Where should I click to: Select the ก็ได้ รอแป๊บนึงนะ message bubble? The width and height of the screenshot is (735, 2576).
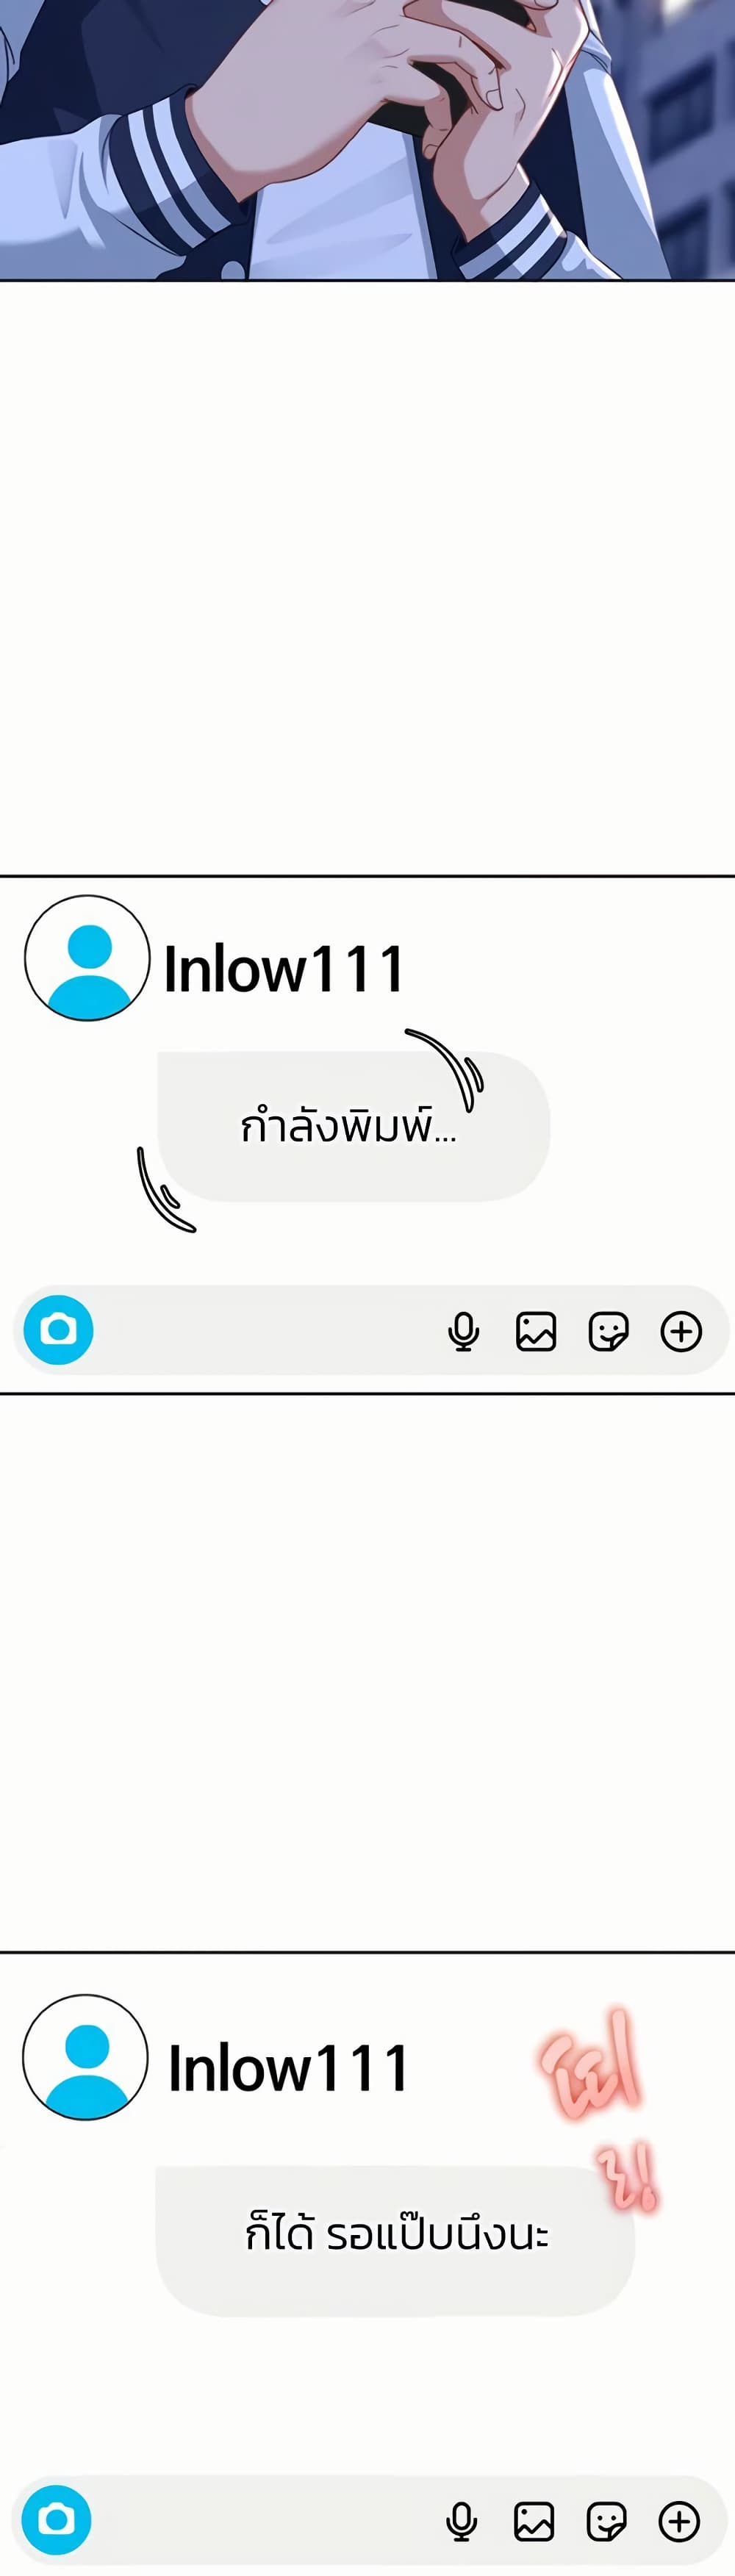(395, 2241)
